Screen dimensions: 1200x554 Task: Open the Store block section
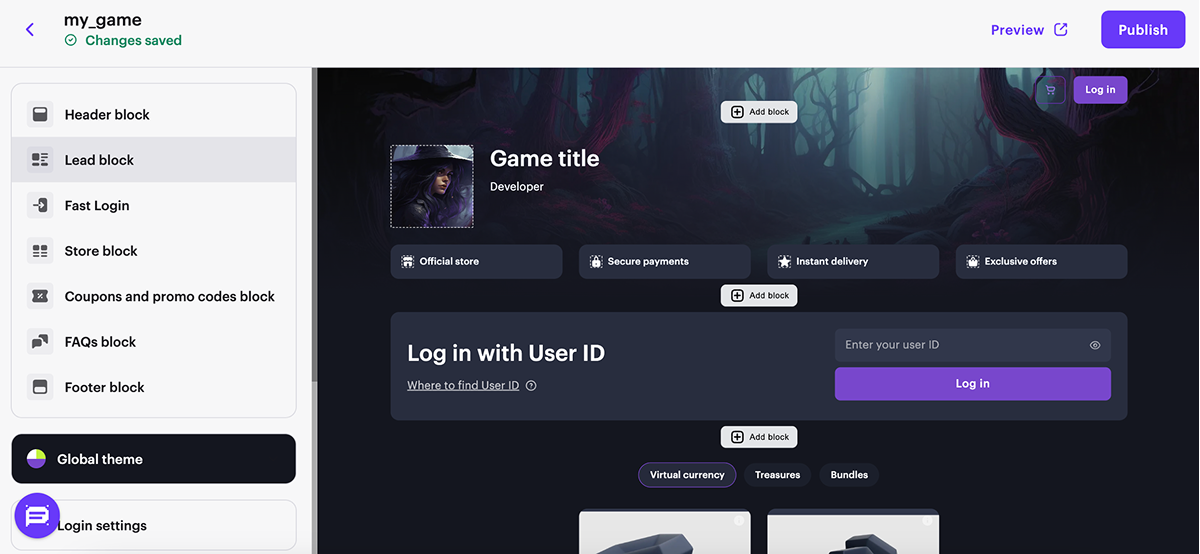(101, 251)
